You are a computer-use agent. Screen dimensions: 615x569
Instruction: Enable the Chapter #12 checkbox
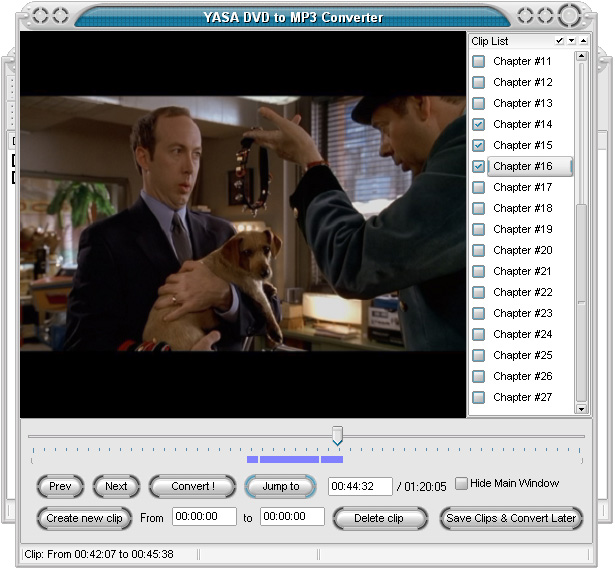[479, 82]
